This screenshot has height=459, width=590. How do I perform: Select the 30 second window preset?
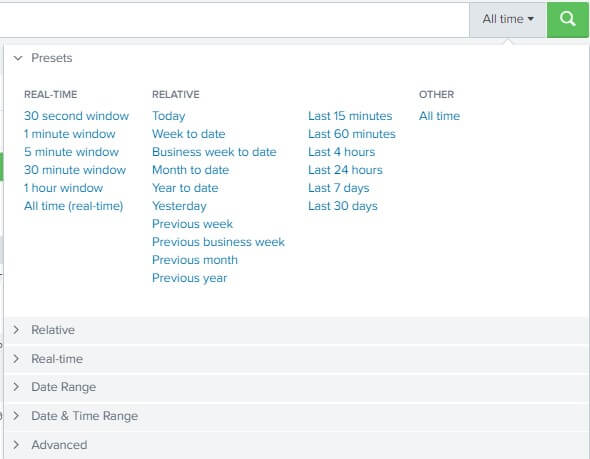click(76, 116)
